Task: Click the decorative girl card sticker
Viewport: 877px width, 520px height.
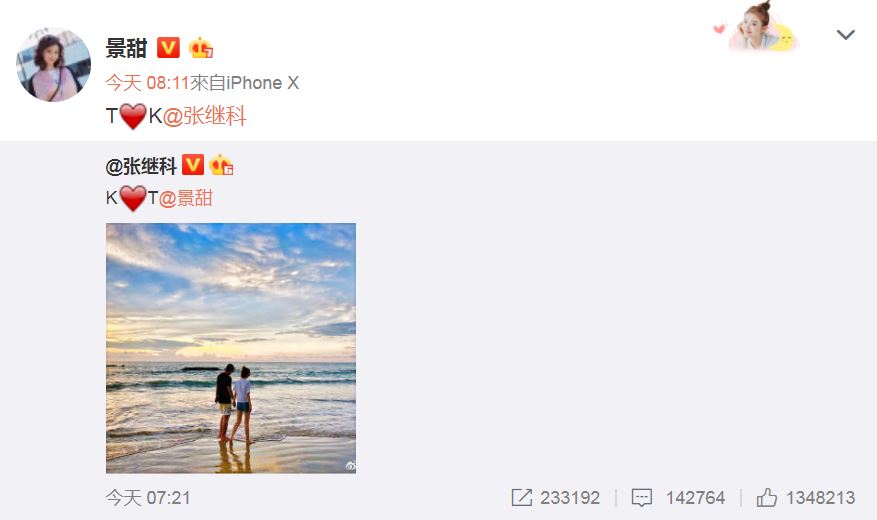Action: tap(756, 26)
